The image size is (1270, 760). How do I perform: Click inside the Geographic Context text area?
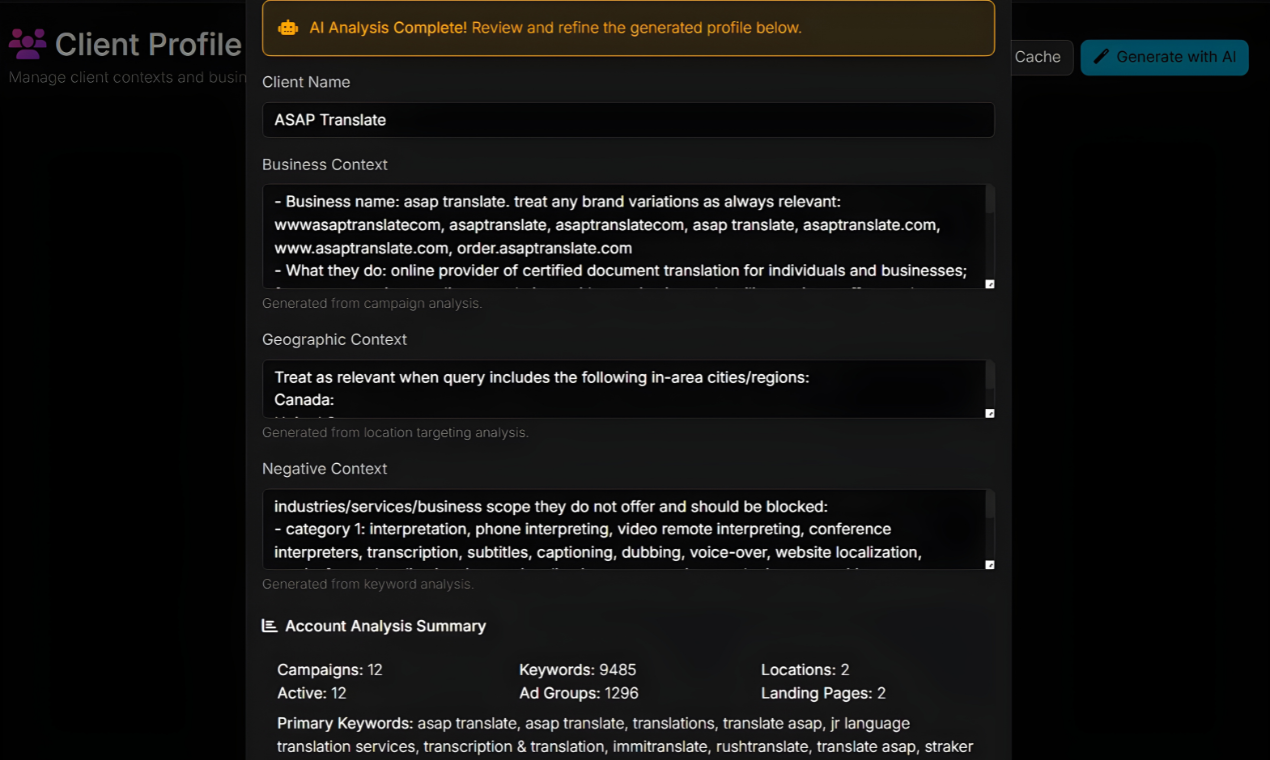pos(620,389)
